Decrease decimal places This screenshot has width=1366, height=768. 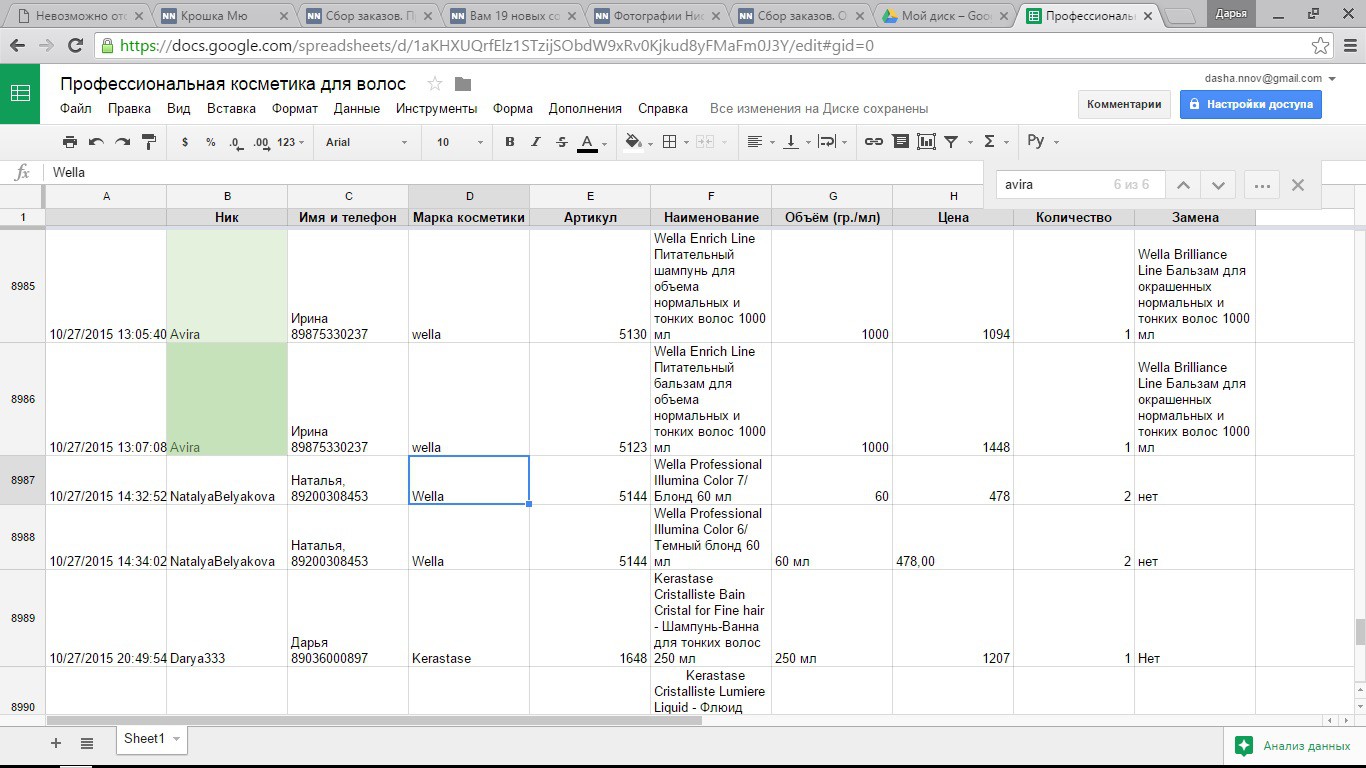click(235, 142)
